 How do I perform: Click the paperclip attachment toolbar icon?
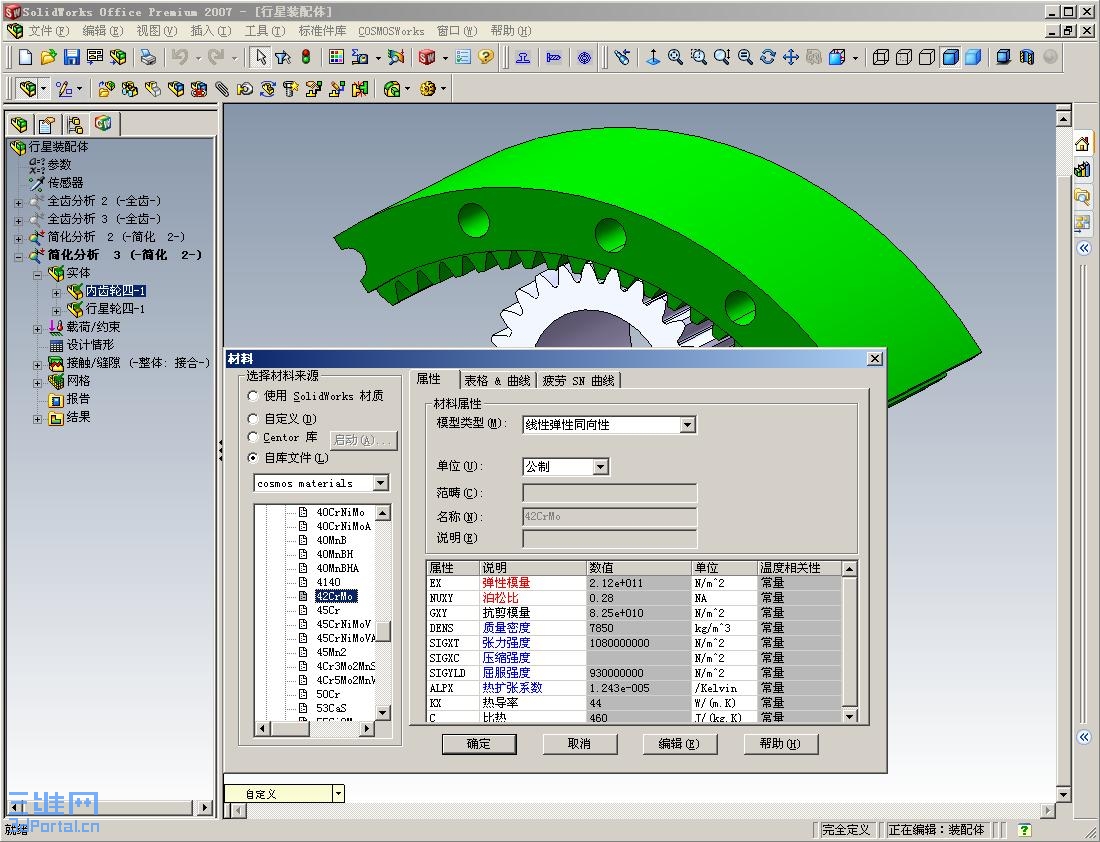[x=222, y=89]
